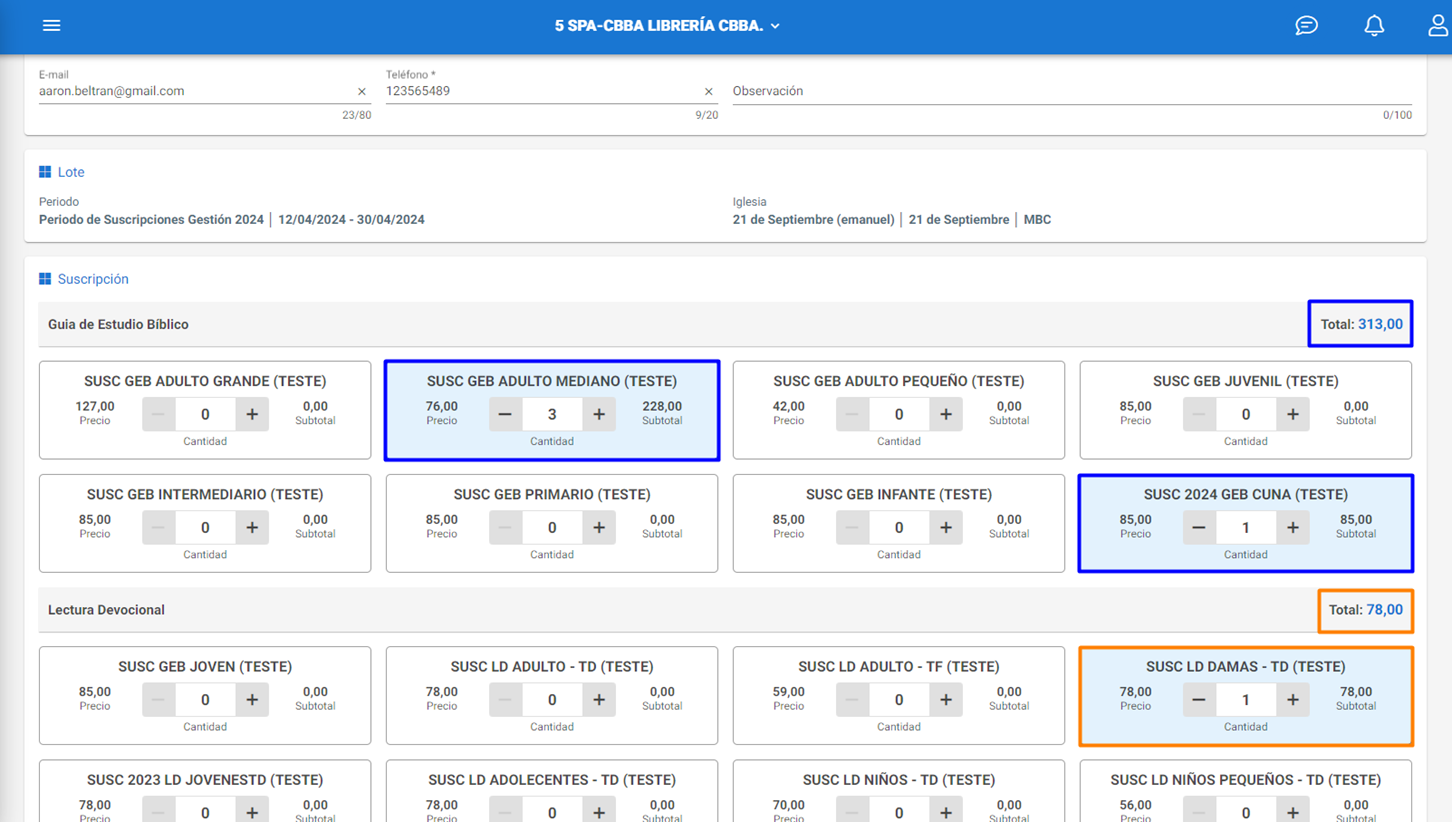Decrease quantity of SUSC GEB ADULTO MEDIANO
1452x822 pixels.
(505, 414)
